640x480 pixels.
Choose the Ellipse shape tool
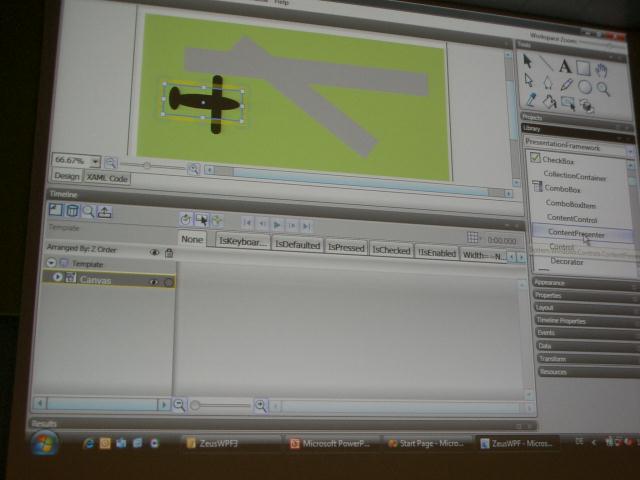pos(585,86)
